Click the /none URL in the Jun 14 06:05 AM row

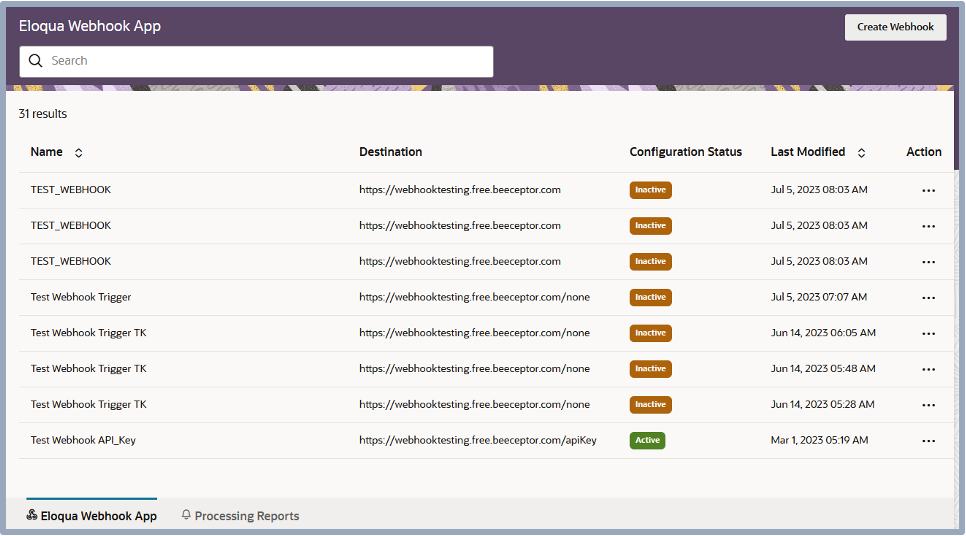(x=474, y=333)
